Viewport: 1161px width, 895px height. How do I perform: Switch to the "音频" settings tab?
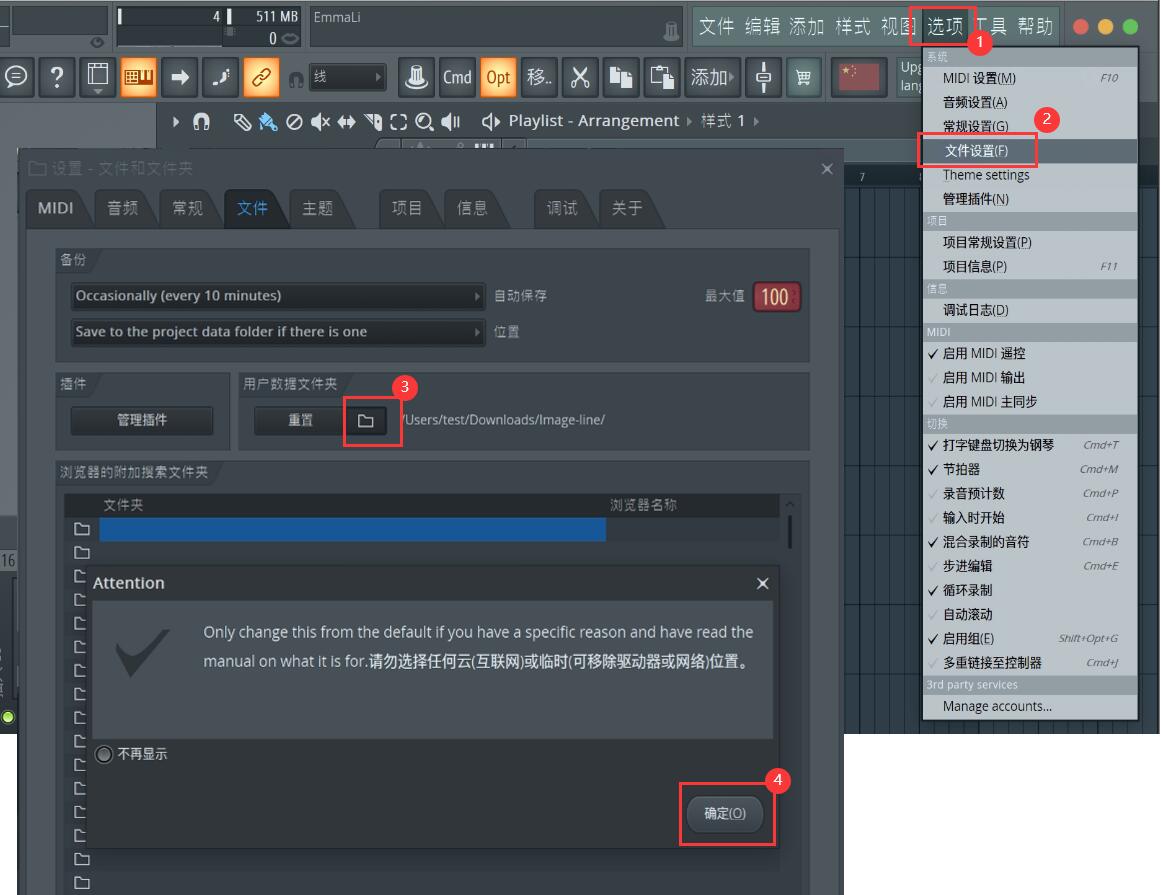click(123, 208)
